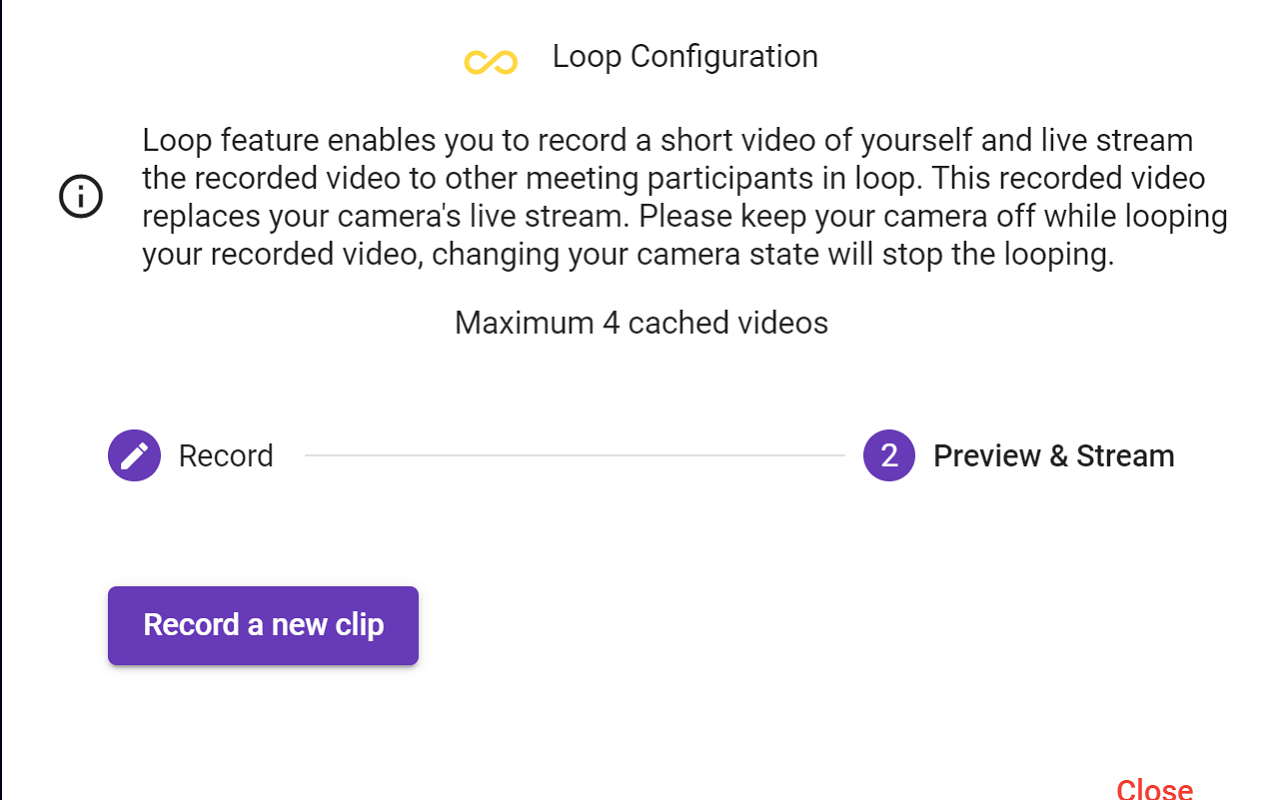Screen dimensions: 1280x800
Task: Click the circled information icon
Action: coord(81,196)
